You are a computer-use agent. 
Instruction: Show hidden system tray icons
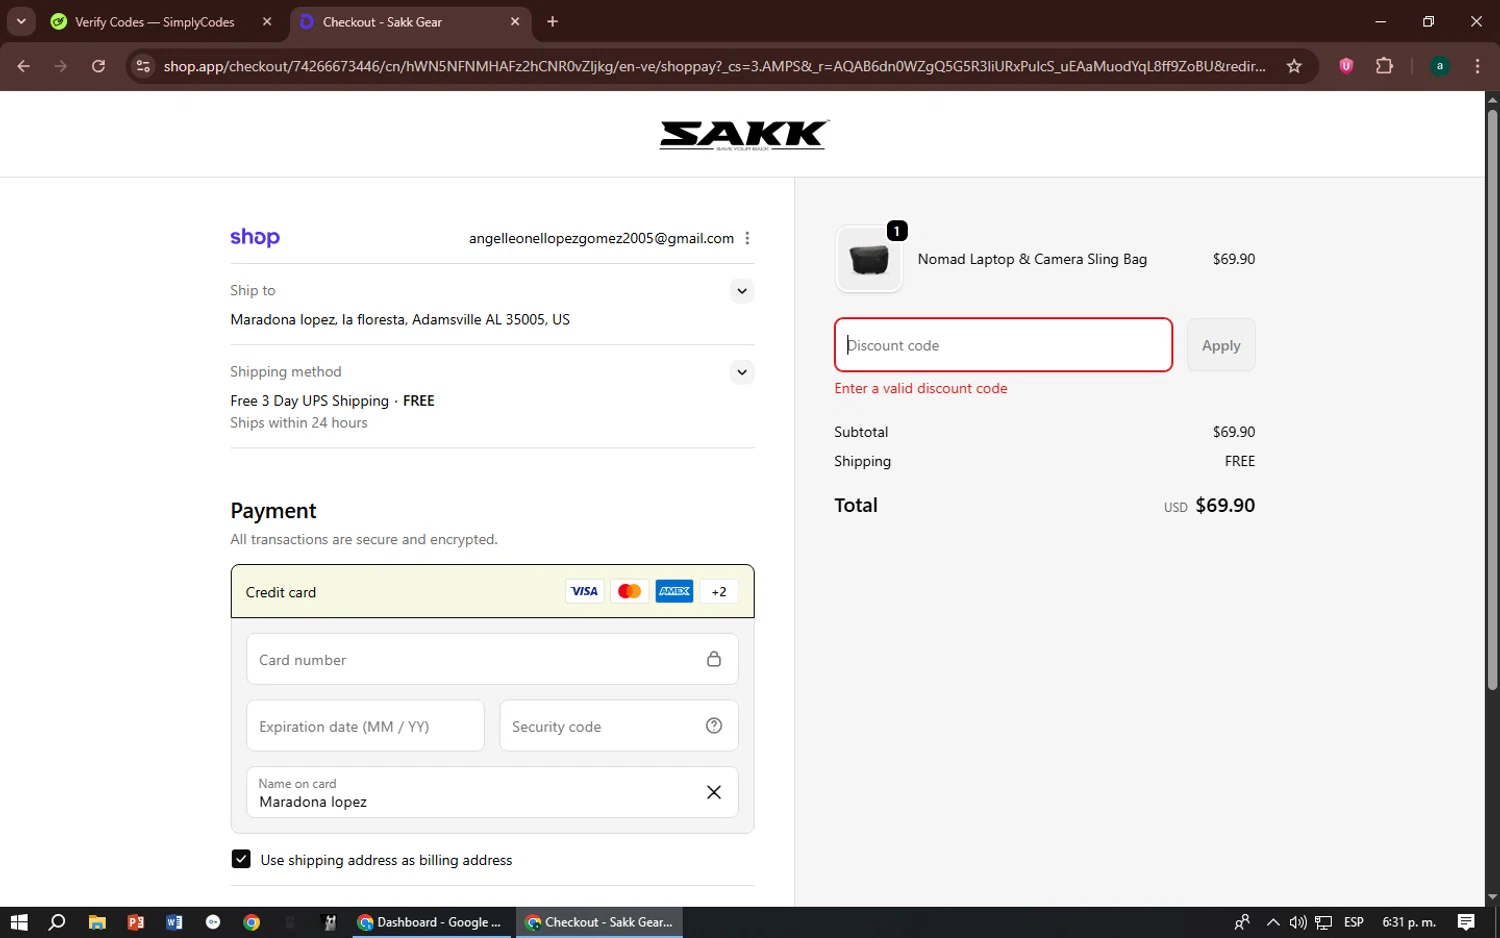point(1272,922)
